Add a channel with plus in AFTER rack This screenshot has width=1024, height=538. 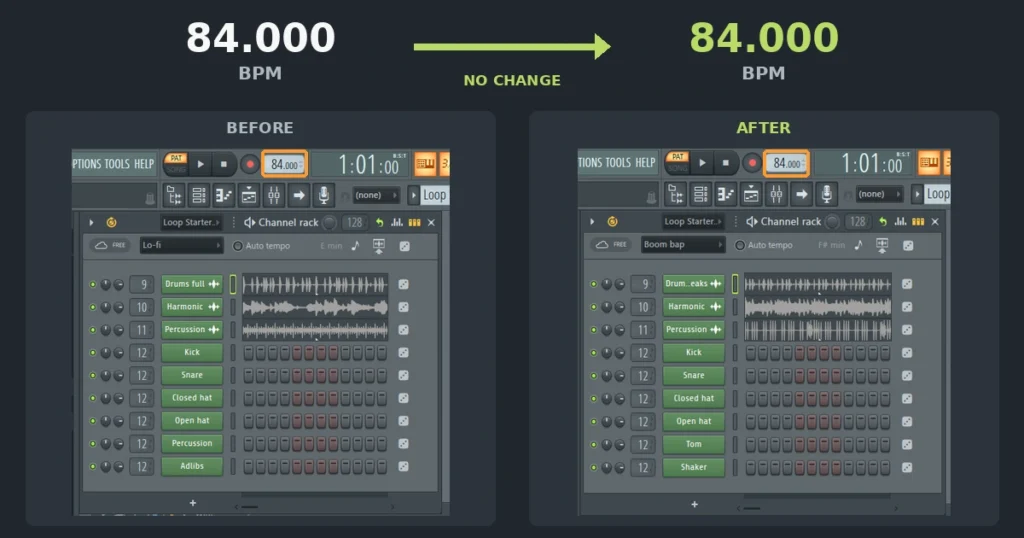tap(694, 504)
